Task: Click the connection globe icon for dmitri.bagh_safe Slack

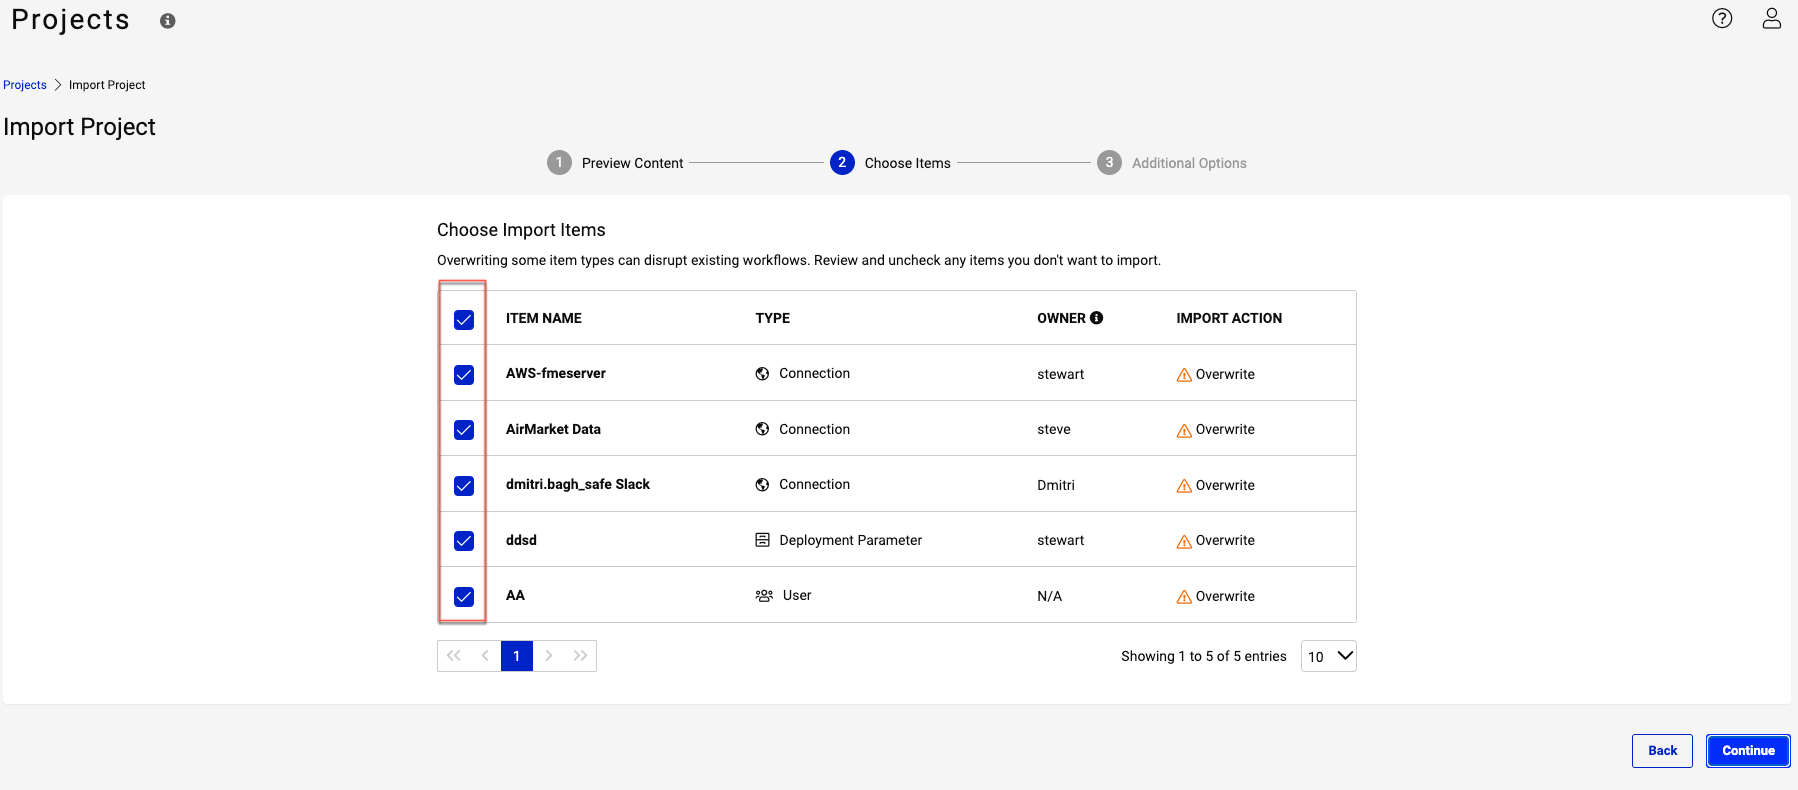Action: (x=762, y=485)
